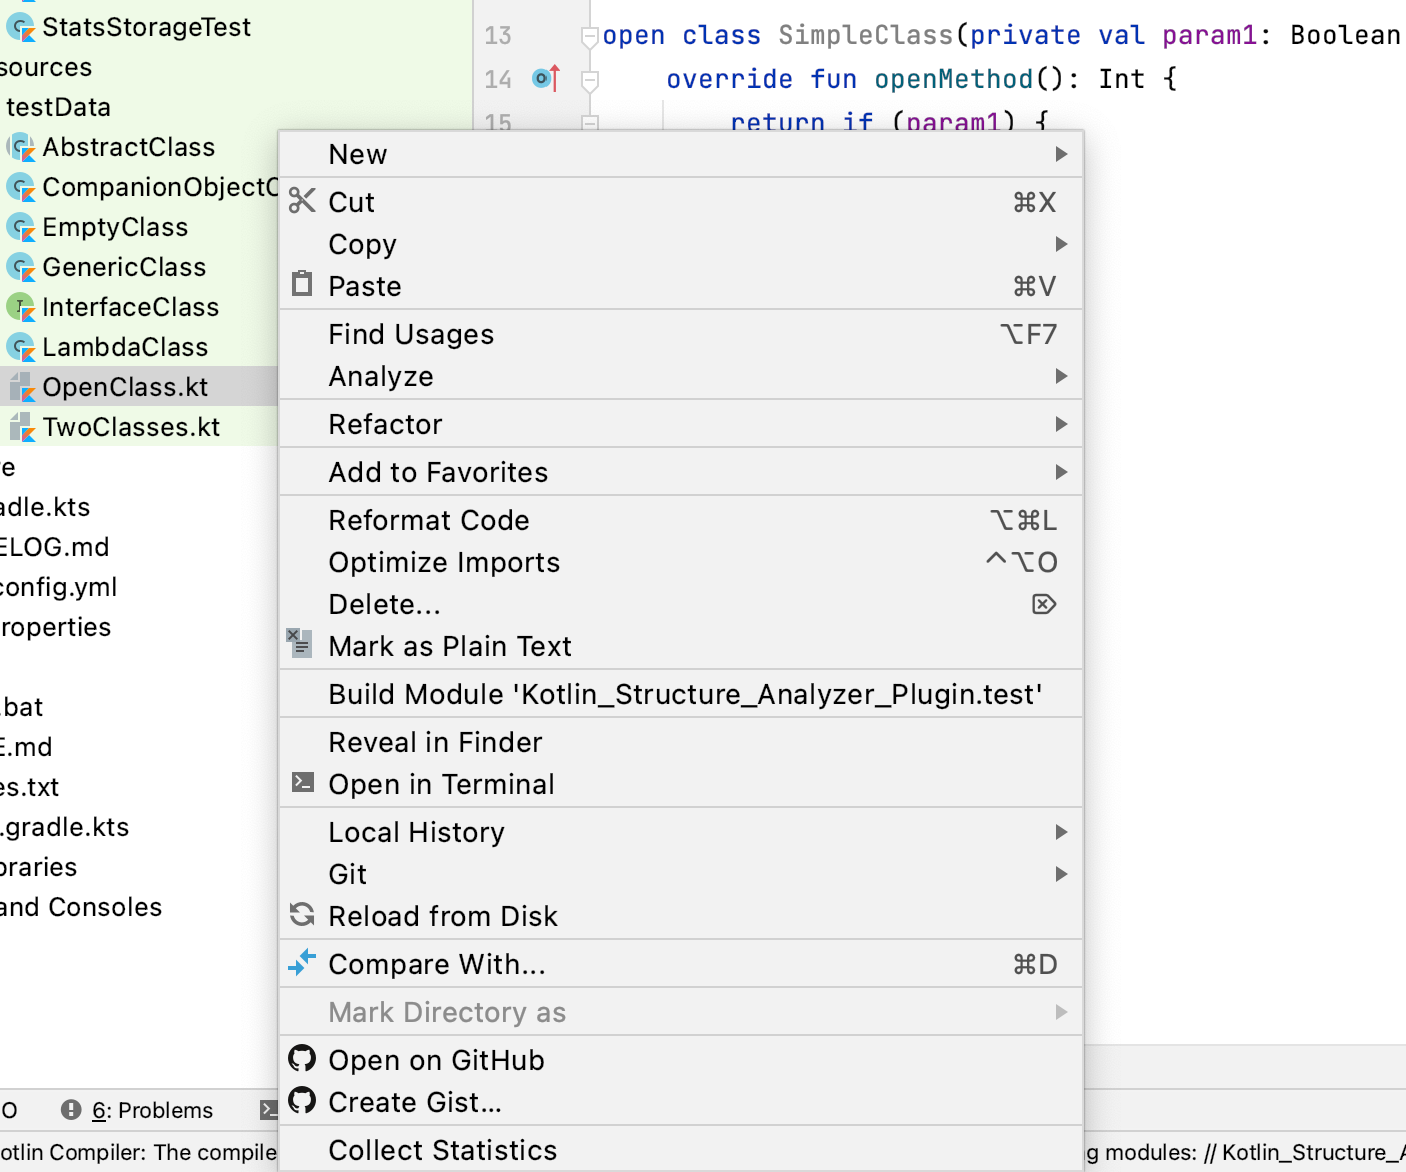Choose Find Usages from context menu

(x=681, y=334)
